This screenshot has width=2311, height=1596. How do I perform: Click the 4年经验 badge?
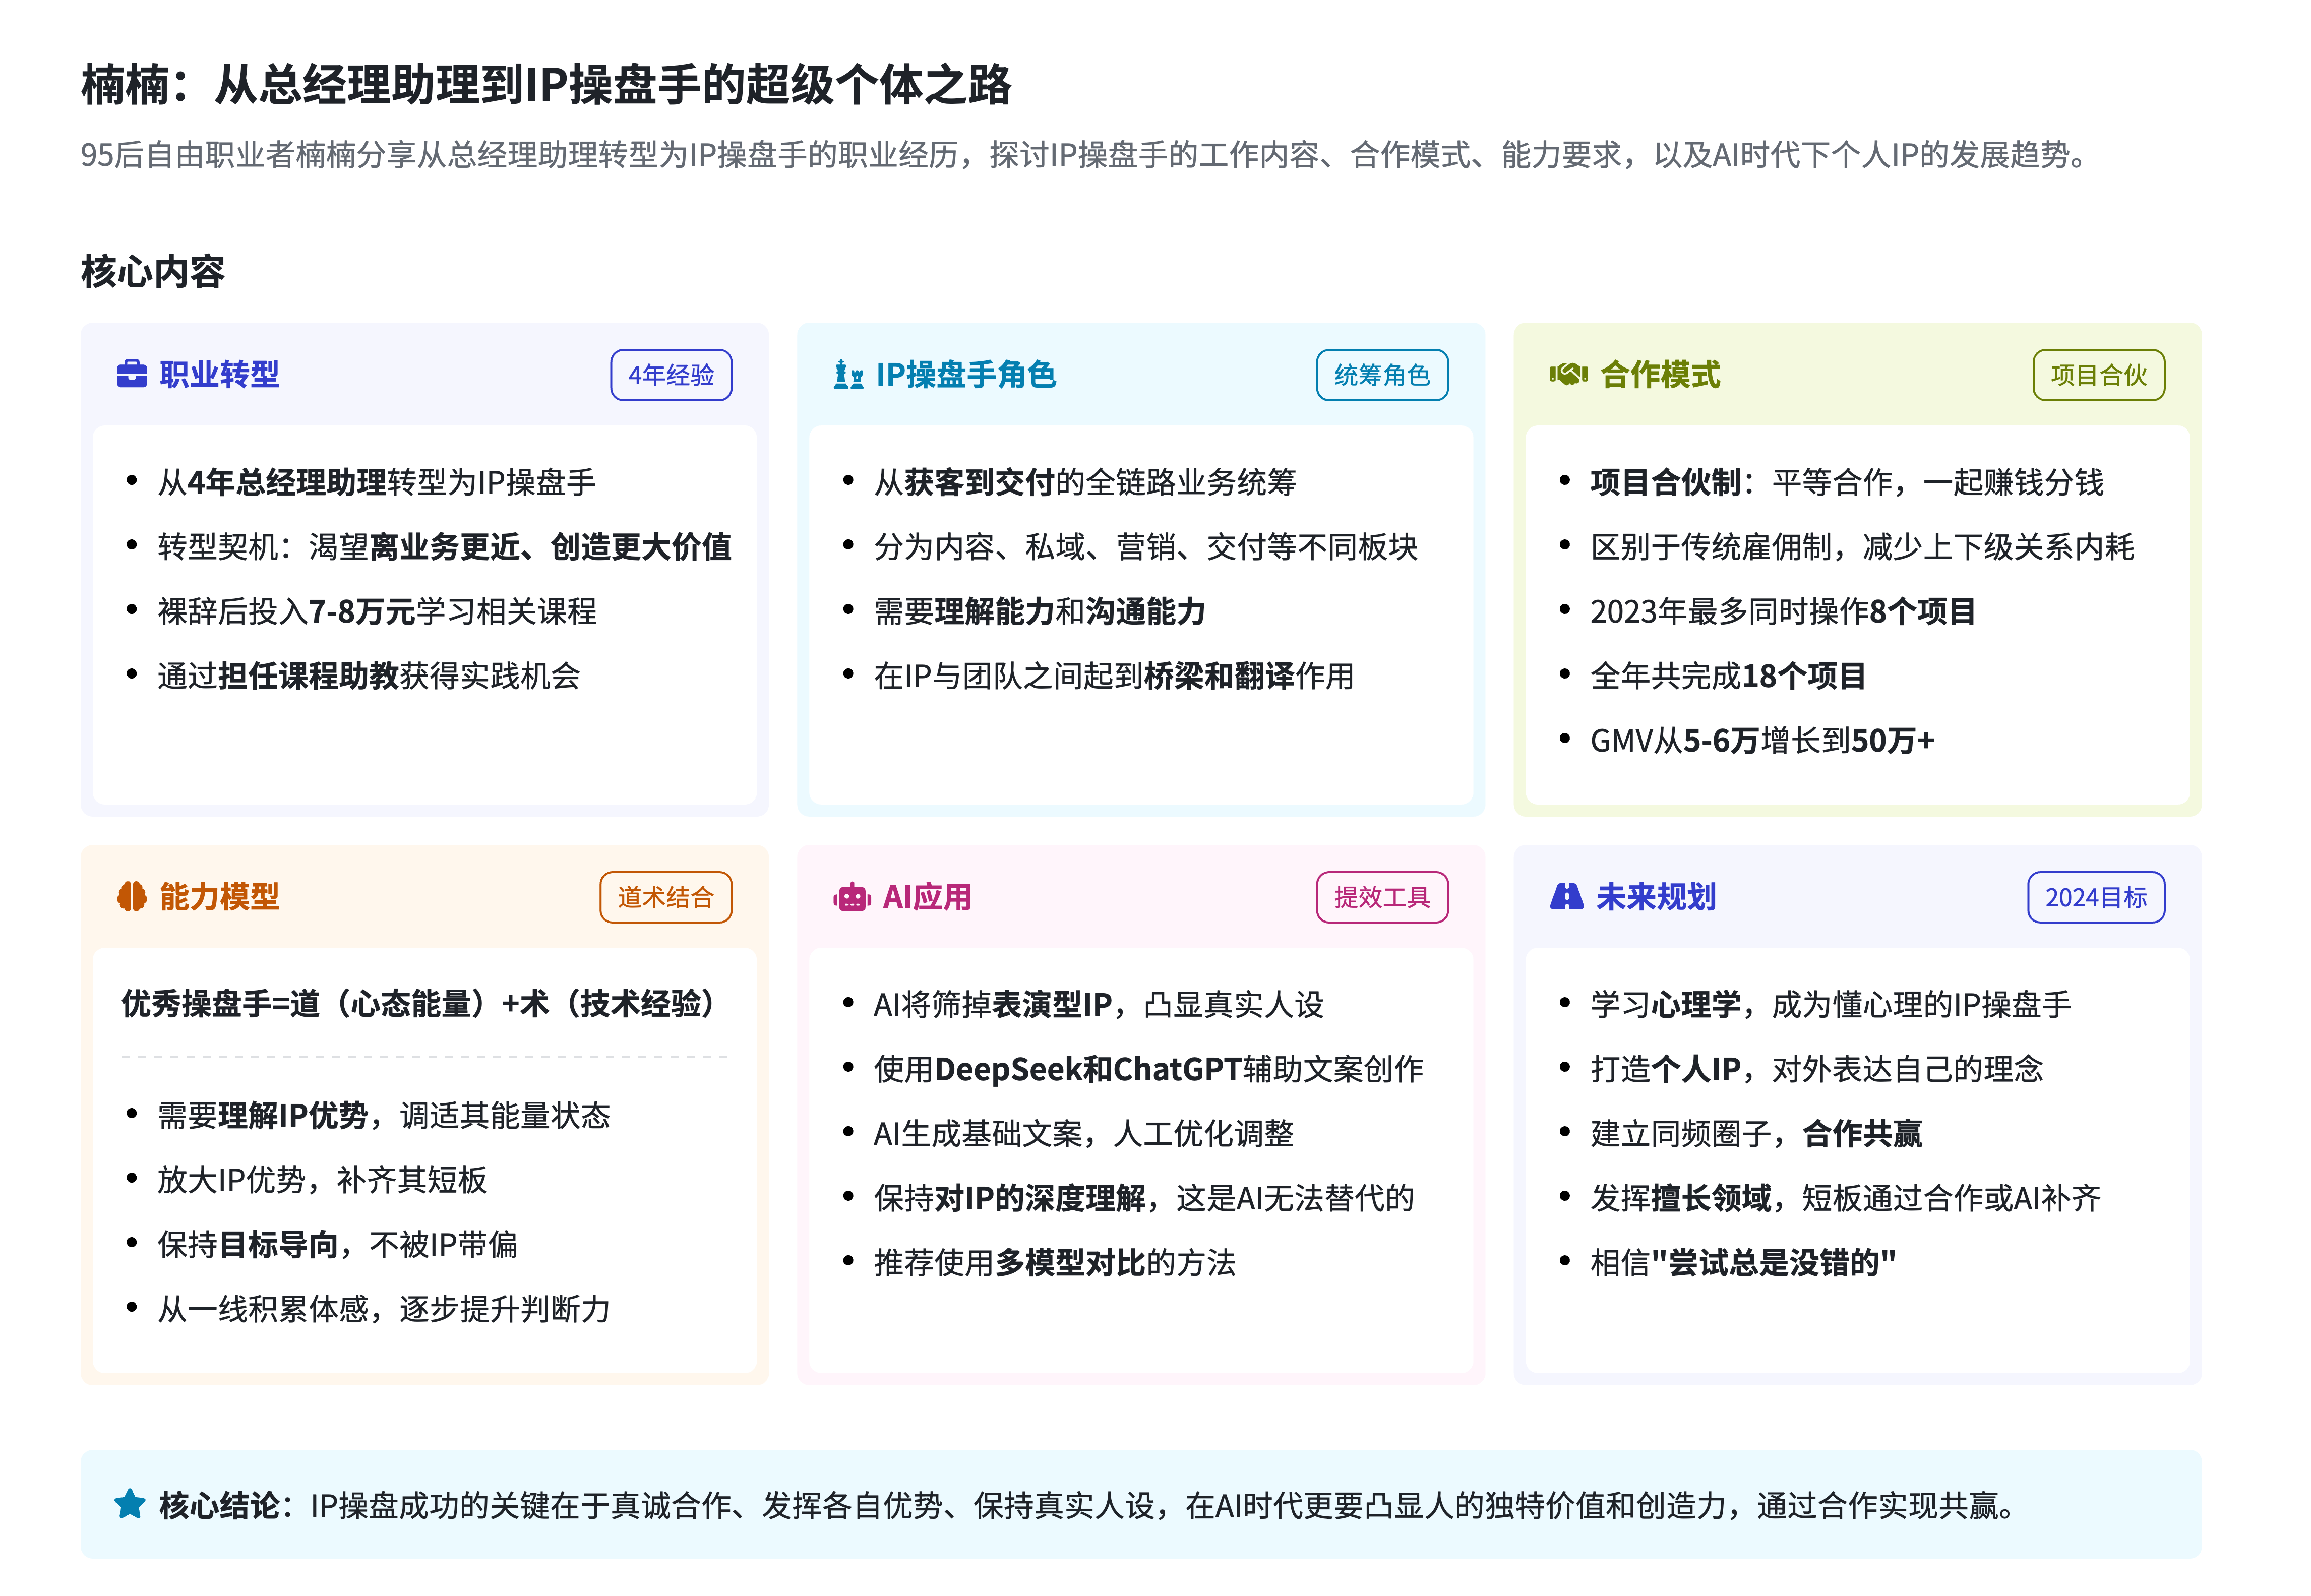point(671,375)
